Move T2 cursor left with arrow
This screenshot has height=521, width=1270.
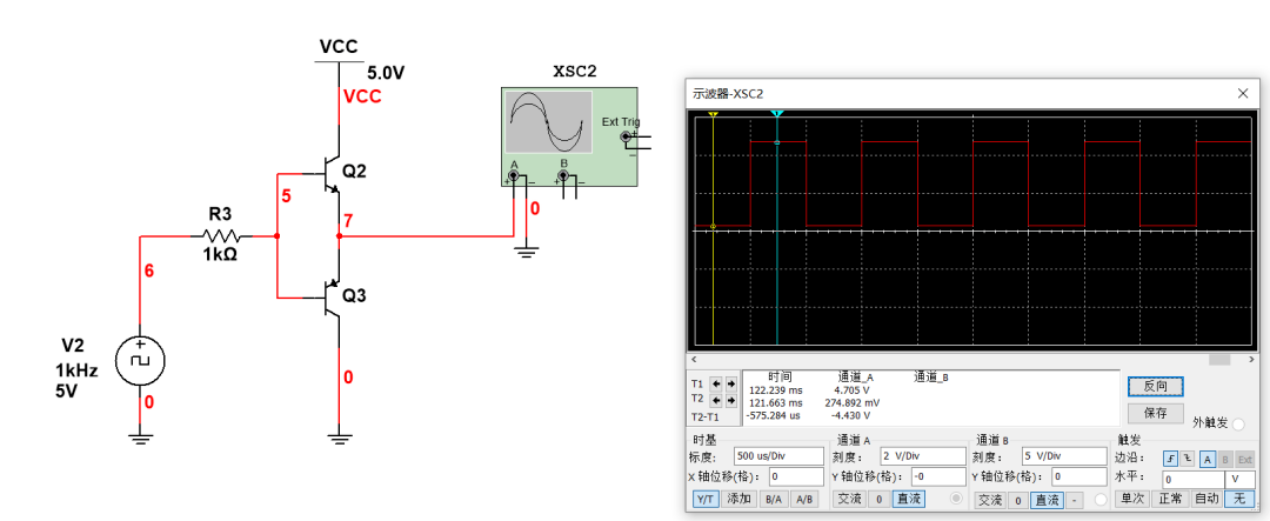pyautogui.click(x=716, y=399)
